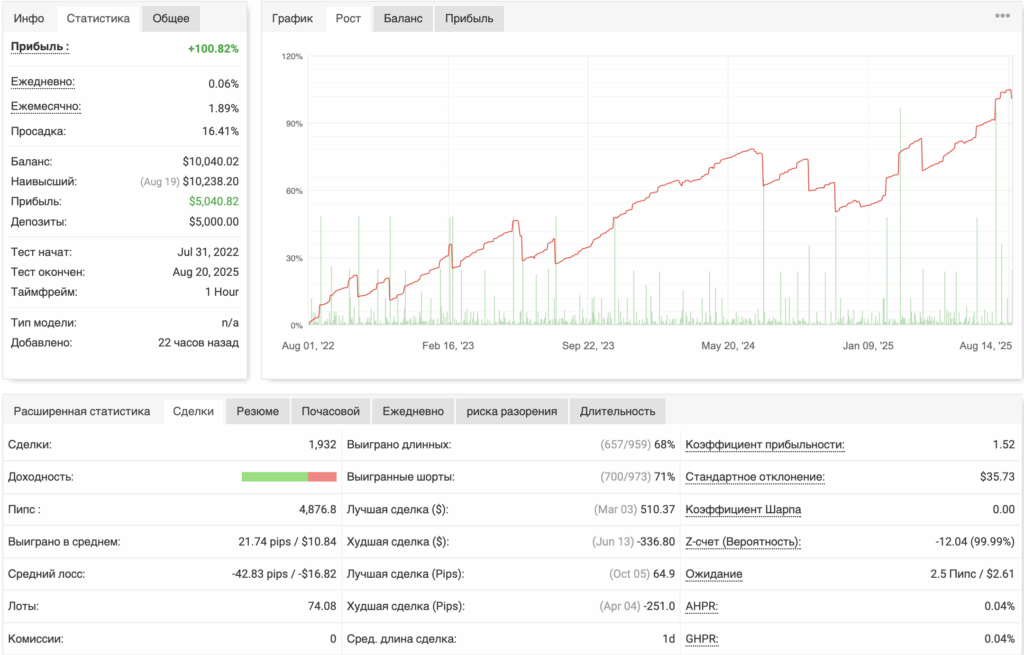Click the underlined Прибыль label above Ежедневно

[40, 47]
